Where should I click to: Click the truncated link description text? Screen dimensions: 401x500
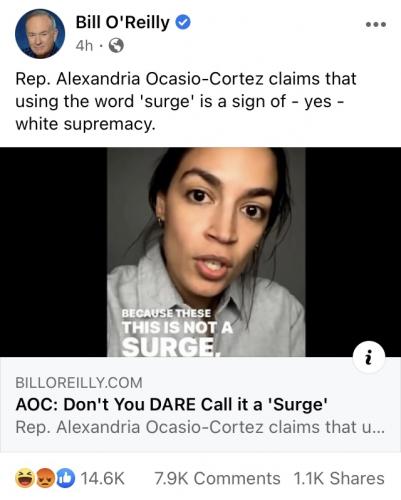pos(200,427)
